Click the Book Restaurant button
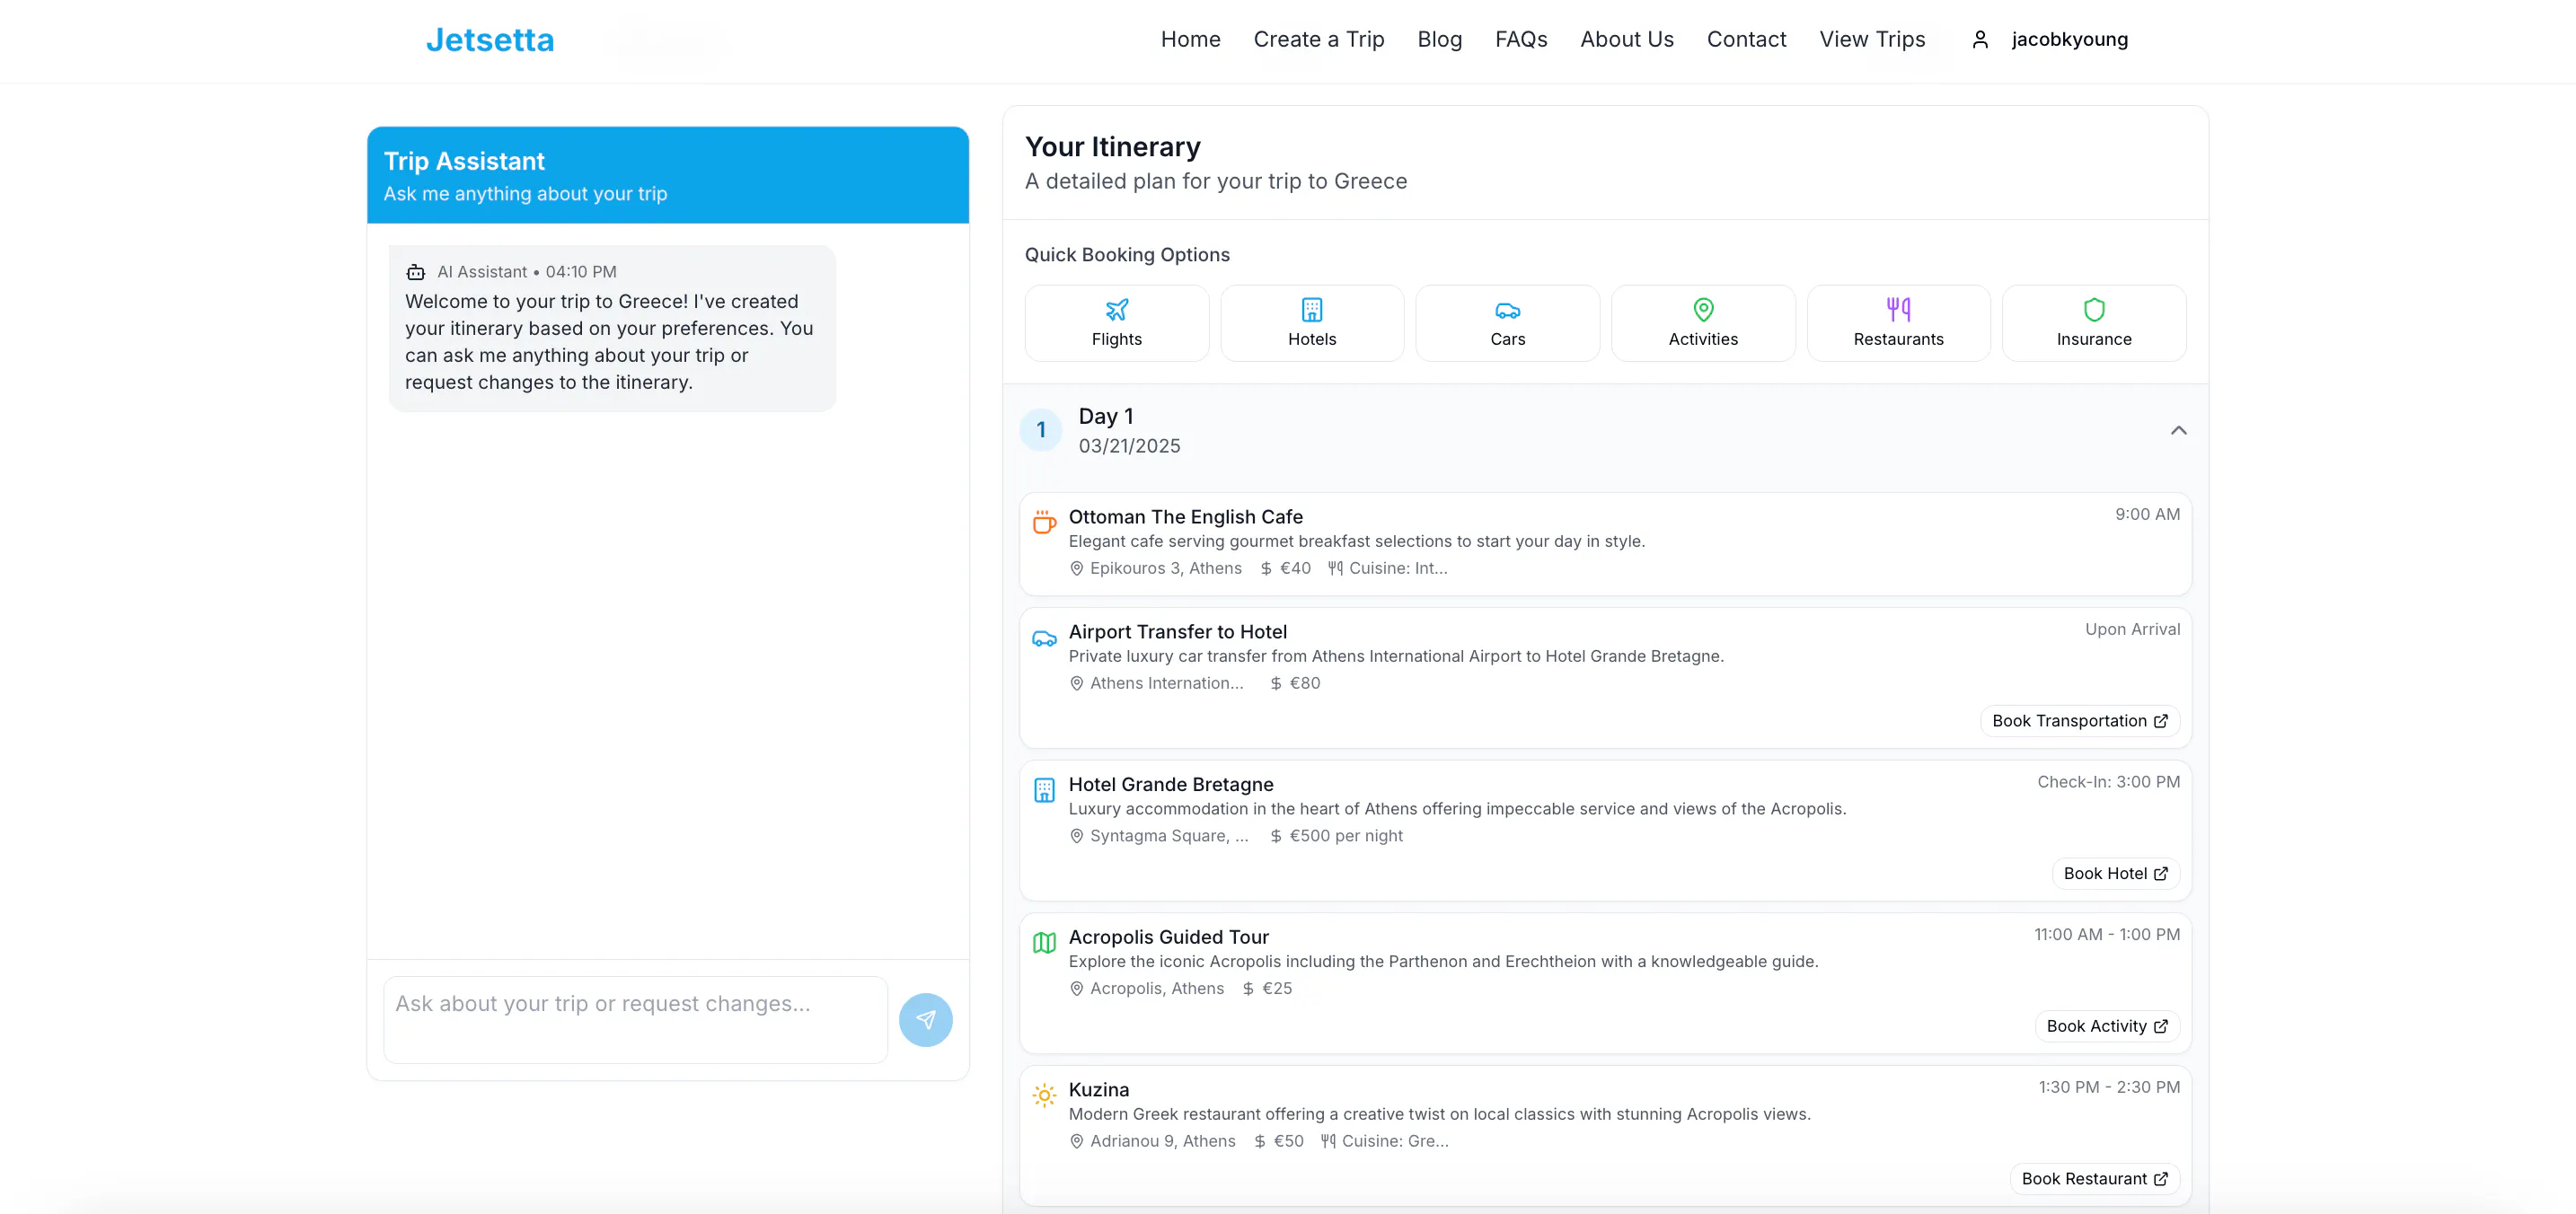This screenshot has width=2576, height=1214. 2094,1178
